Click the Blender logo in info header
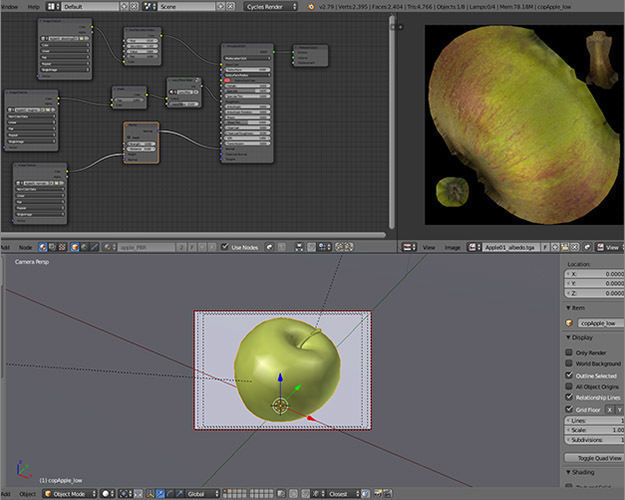Image resolution: width=625 pixels, height=500 pixels. (311, 7)
